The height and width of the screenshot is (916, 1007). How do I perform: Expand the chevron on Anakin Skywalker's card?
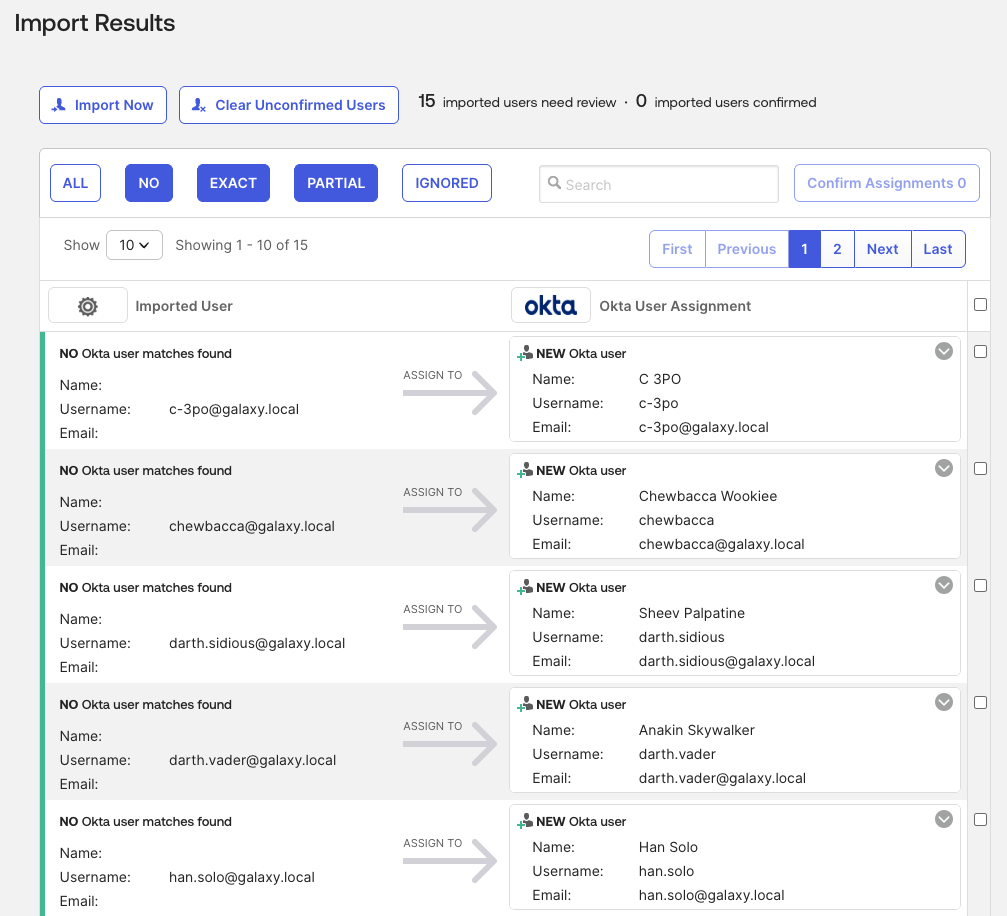(x=943, y=701)
